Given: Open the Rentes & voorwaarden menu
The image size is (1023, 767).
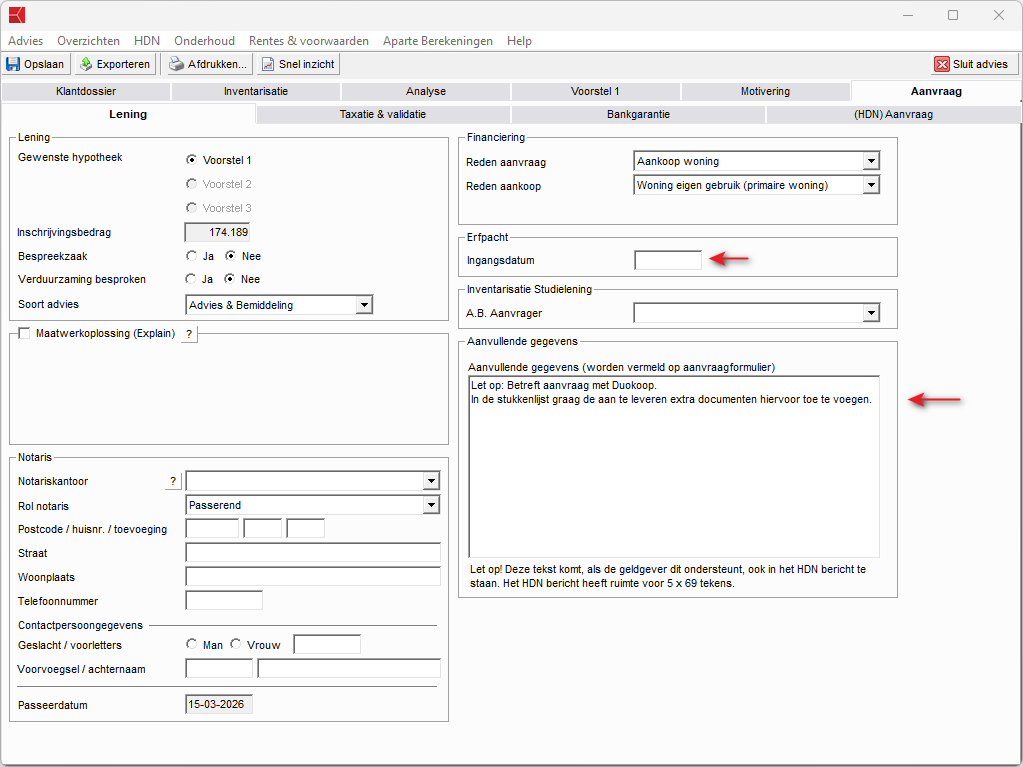Looking at the screenshot, I should (x=309, y=40).
